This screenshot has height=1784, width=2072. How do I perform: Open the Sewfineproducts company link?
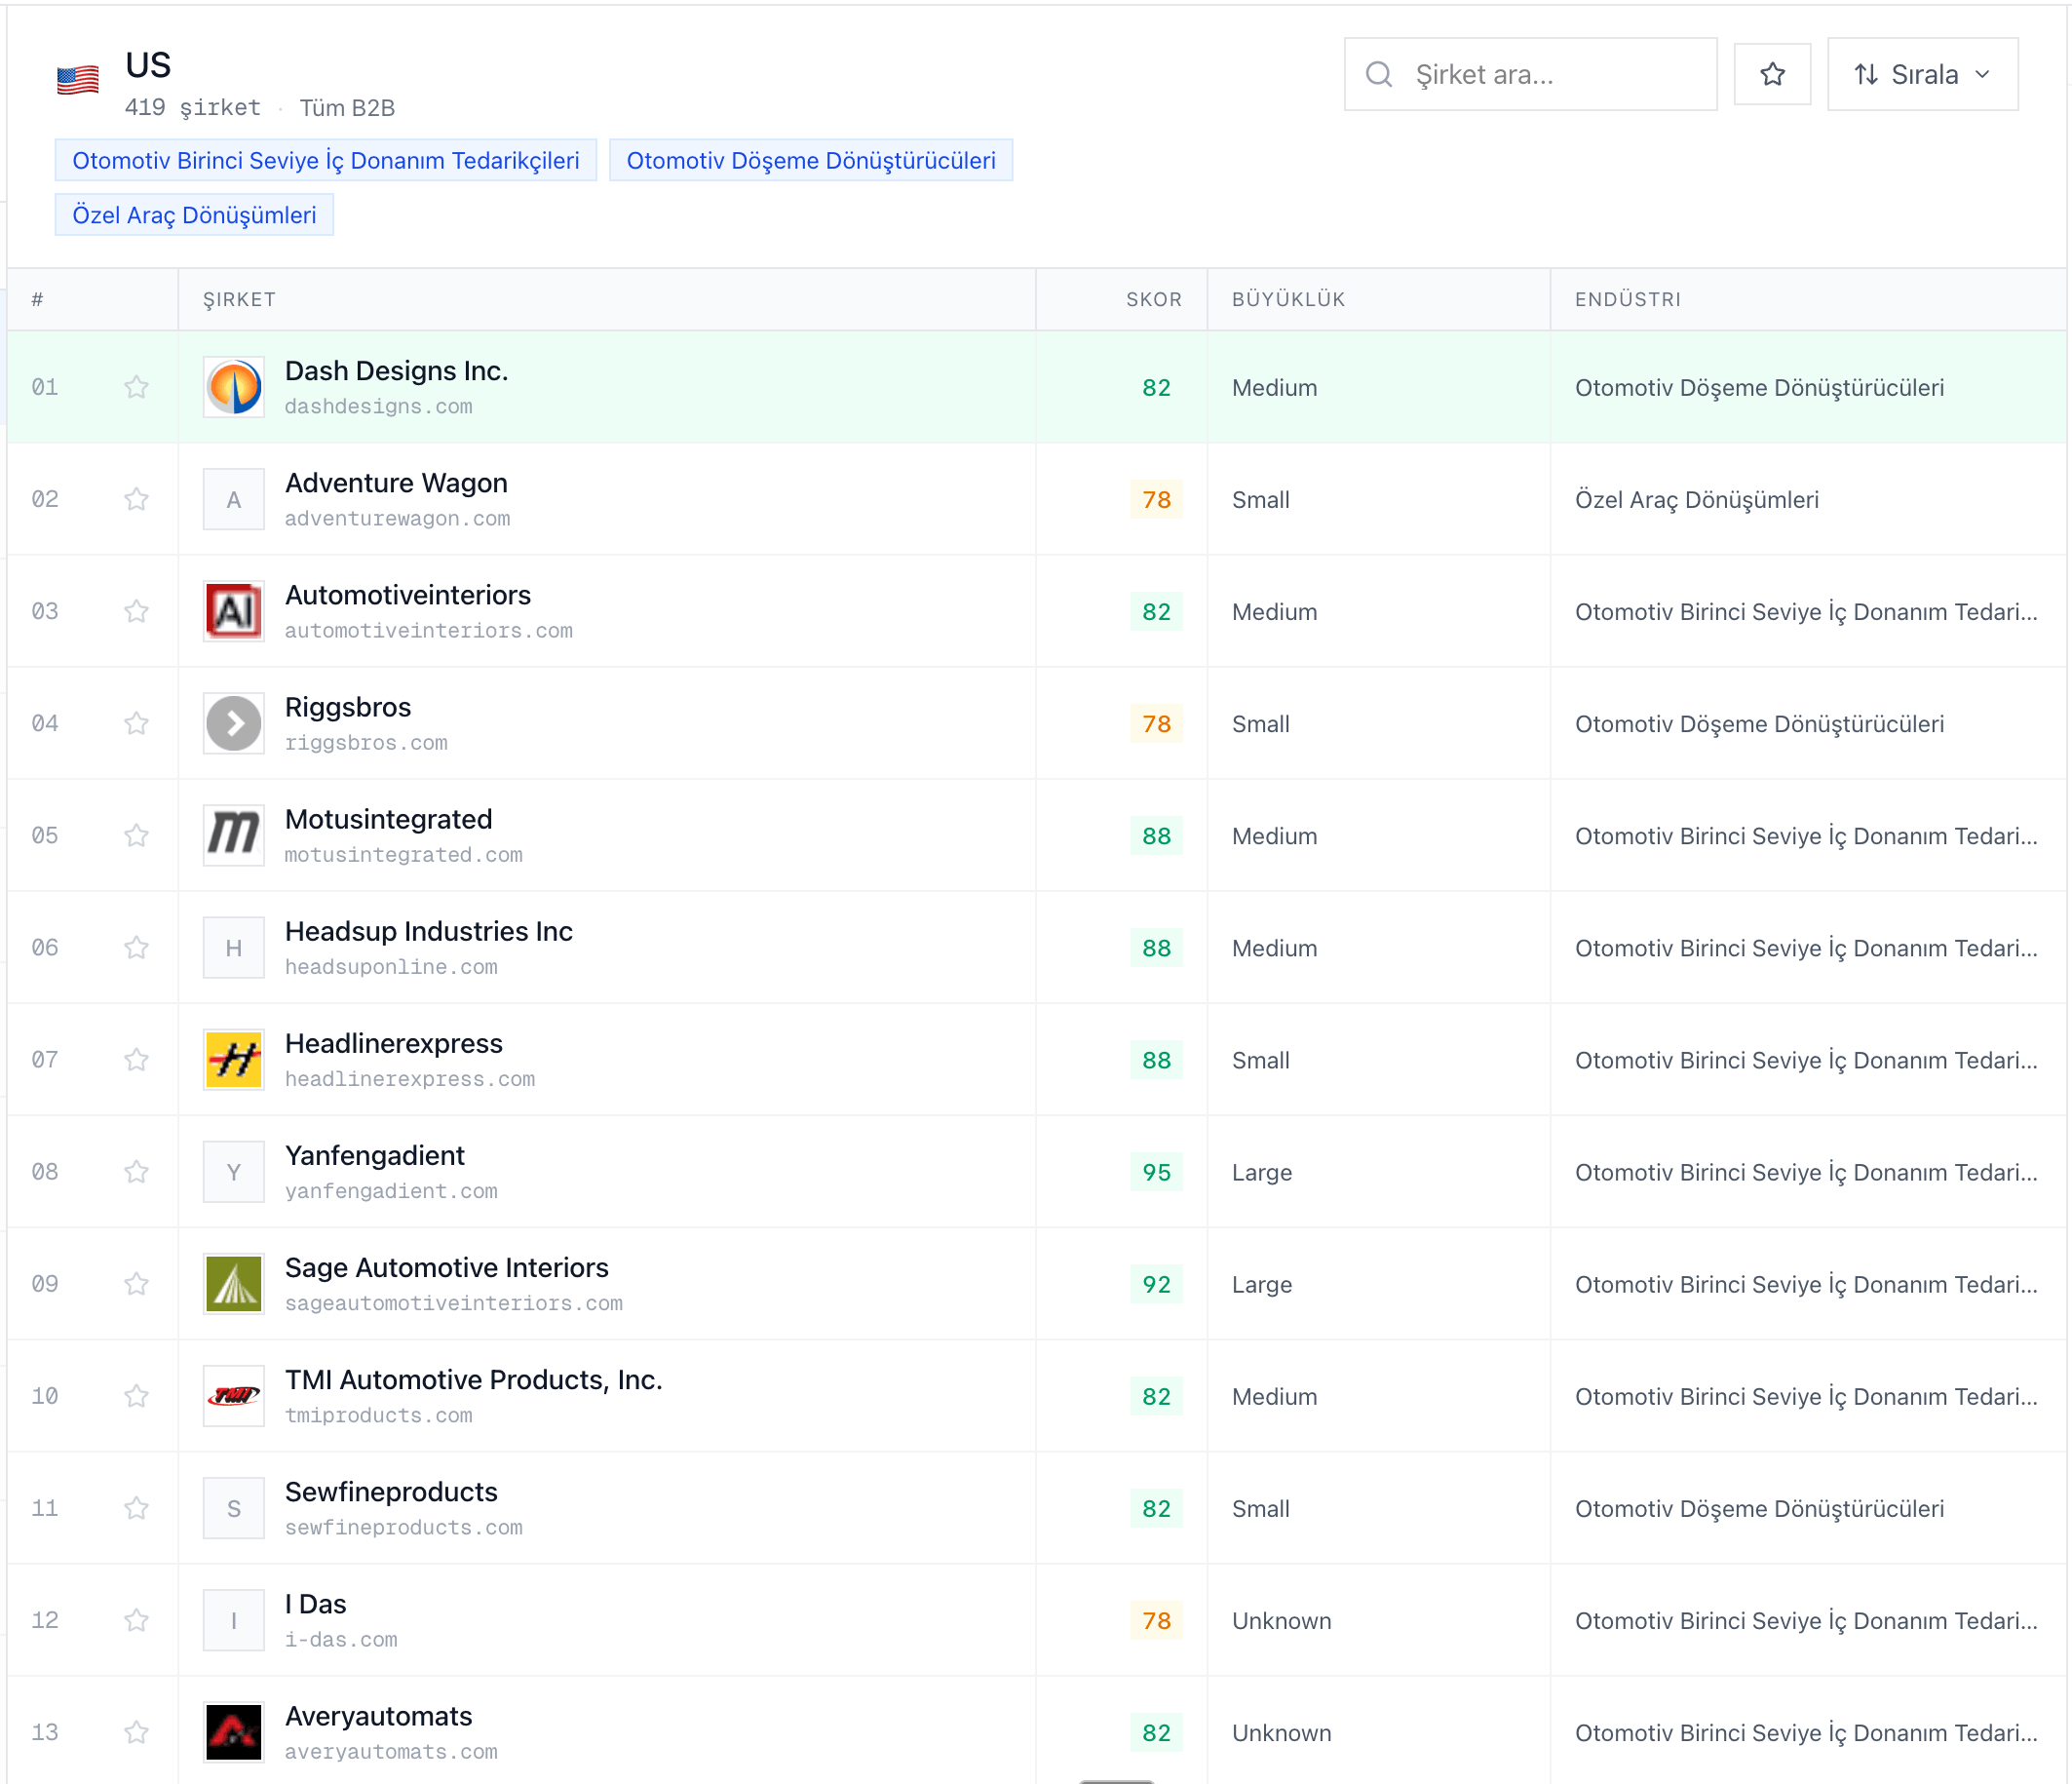coord(391,1491)
